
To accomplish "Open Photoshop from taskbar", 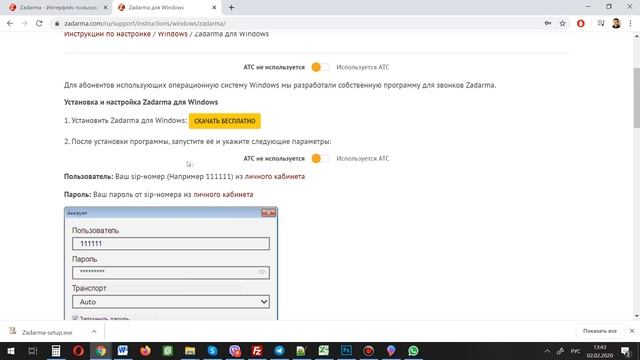I will coord(346,351).
